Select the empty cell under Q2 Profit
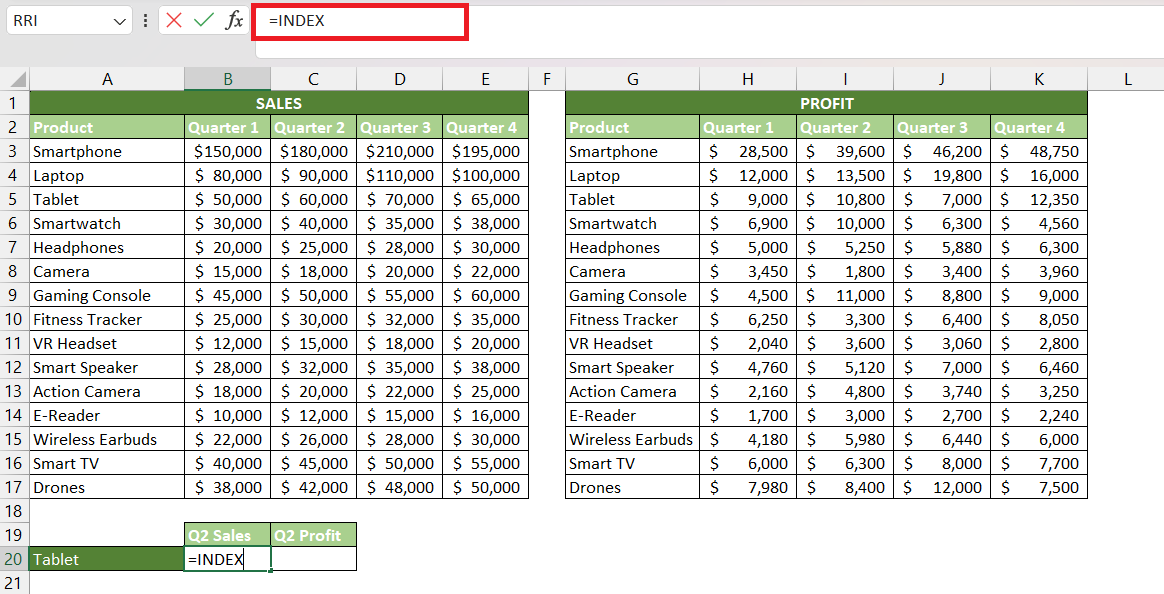The width and height of the screenshot is (1164, 594). tap(313, 559)
